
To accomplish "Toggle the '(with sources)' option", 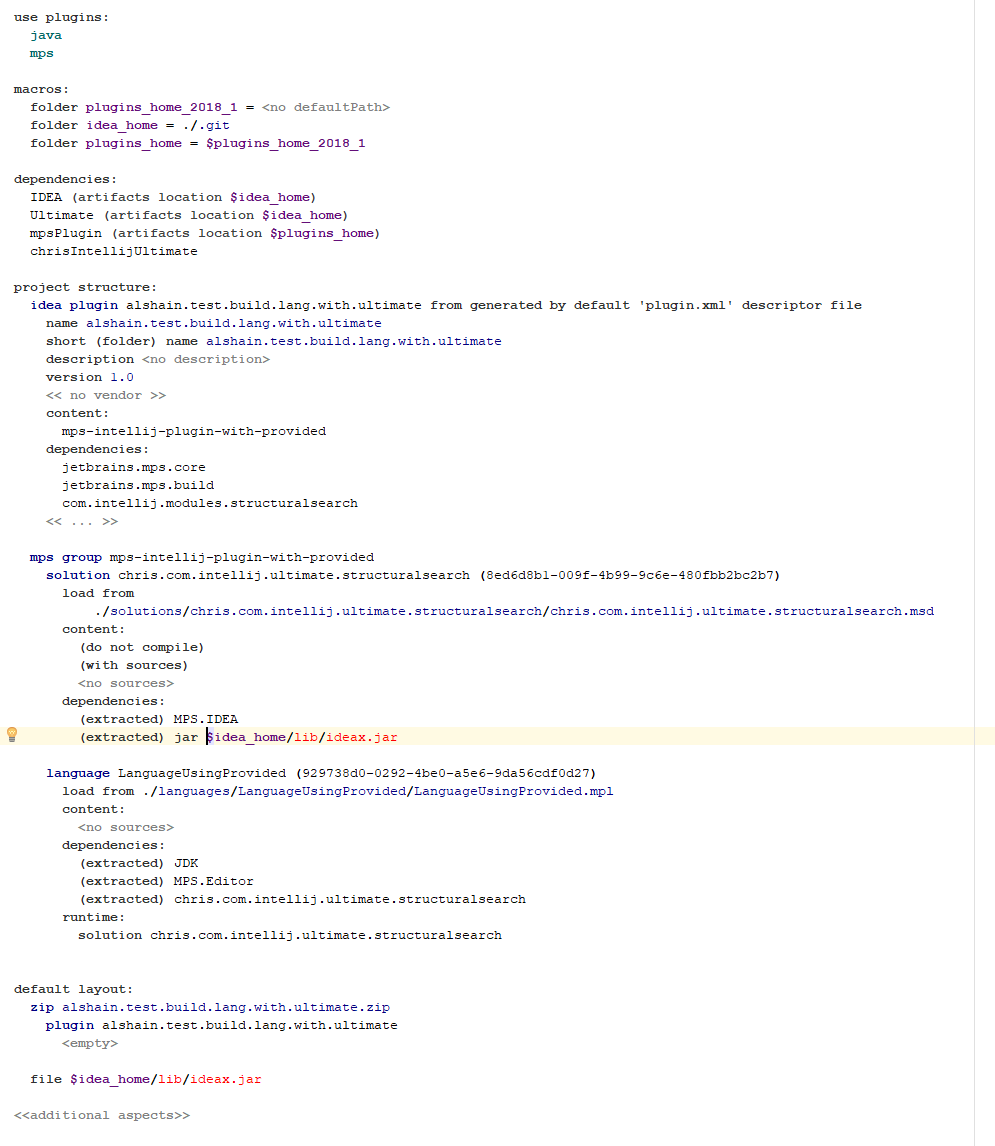I will 133,665.
